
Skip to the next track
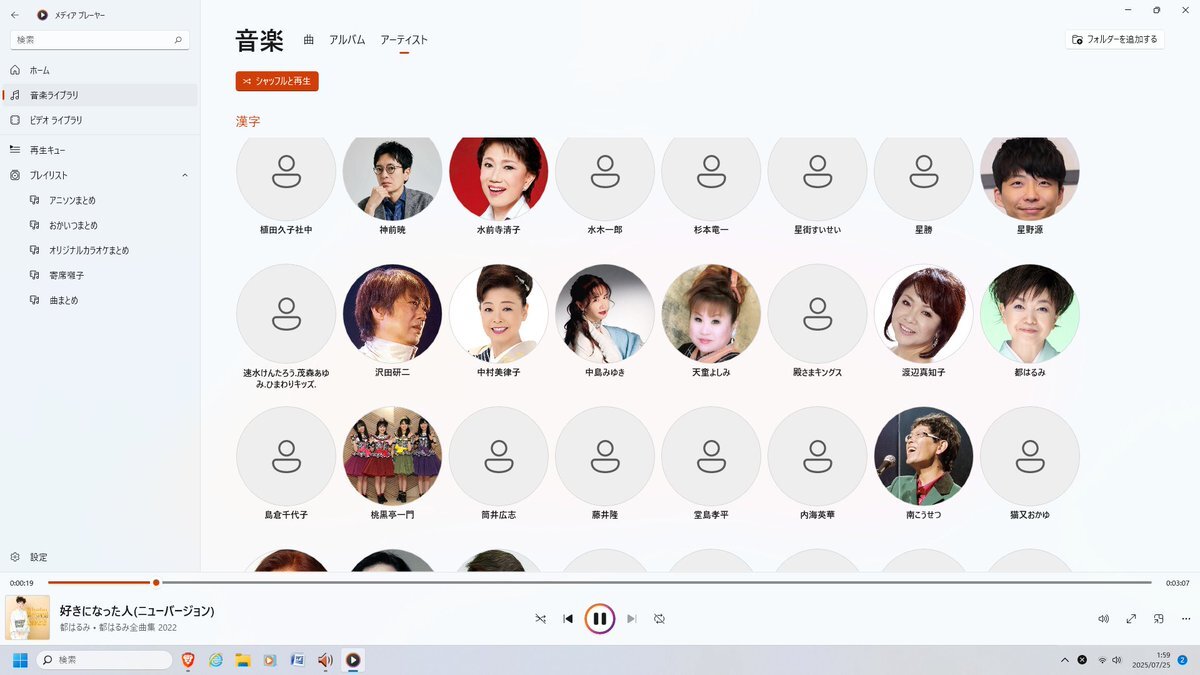(x=631, y=619)
